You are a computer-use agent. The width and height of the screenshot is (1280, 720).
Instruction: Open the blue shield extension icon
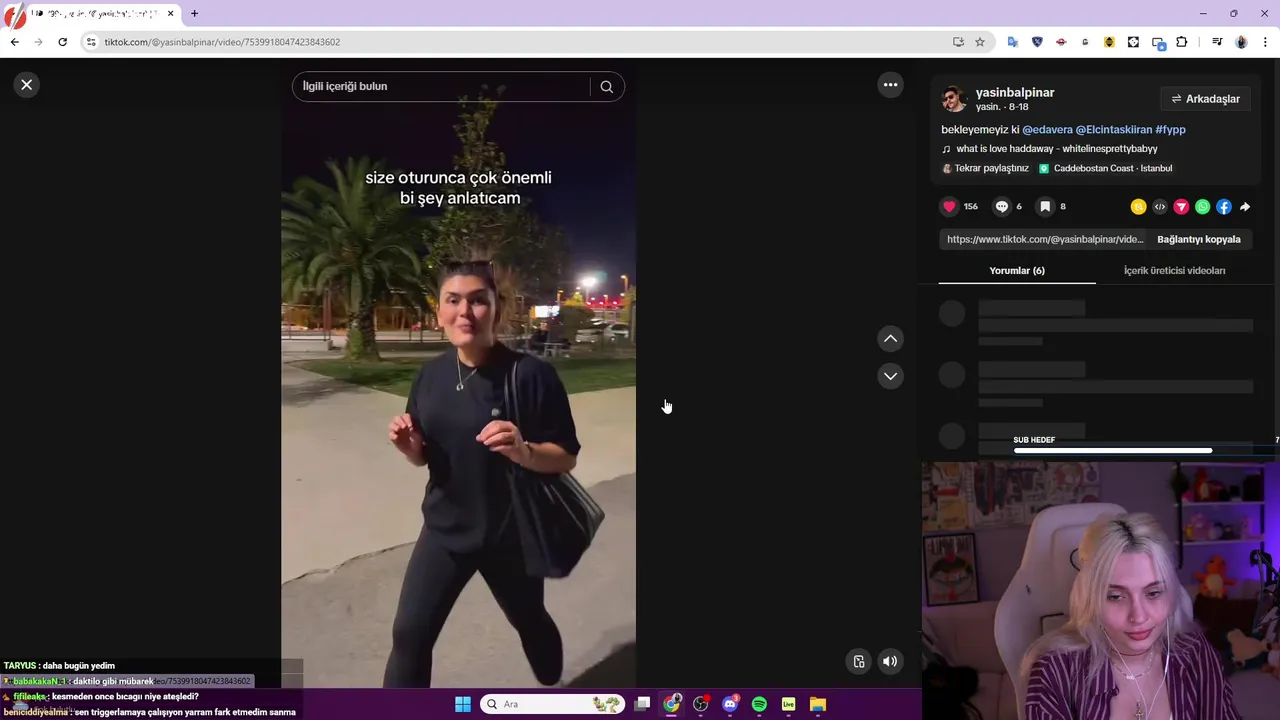point(1037,42)
